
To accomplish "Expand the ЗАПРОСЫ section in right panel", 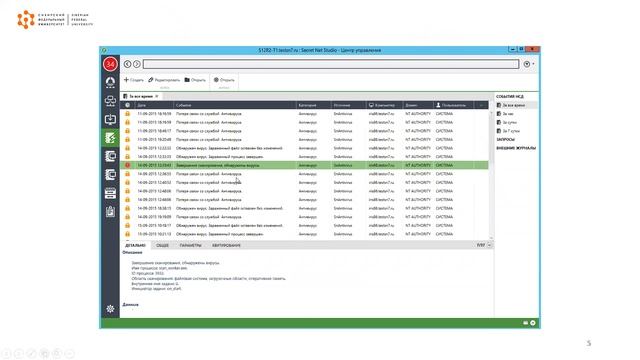I will click(506, 140).
